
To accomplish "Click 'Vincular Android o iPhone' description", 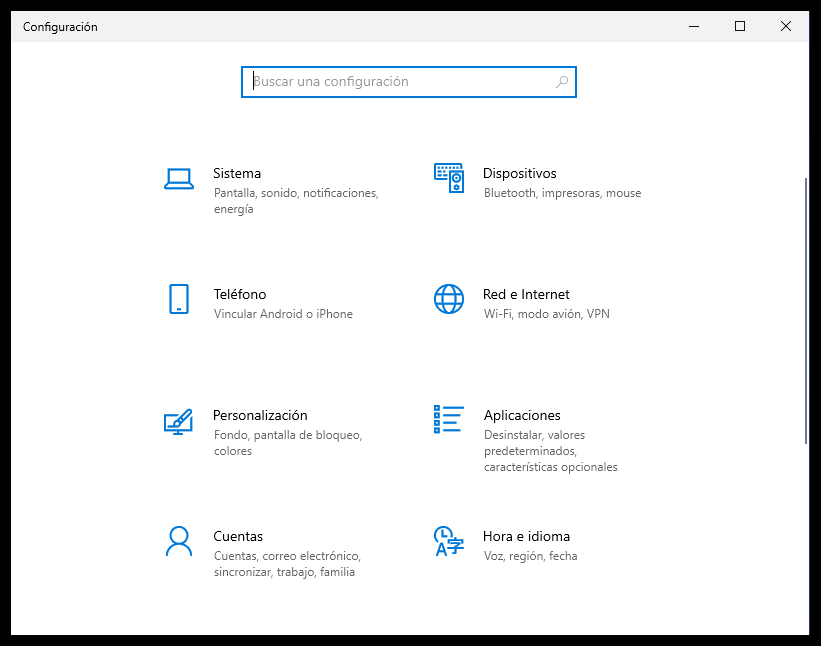I will point(283,314).
